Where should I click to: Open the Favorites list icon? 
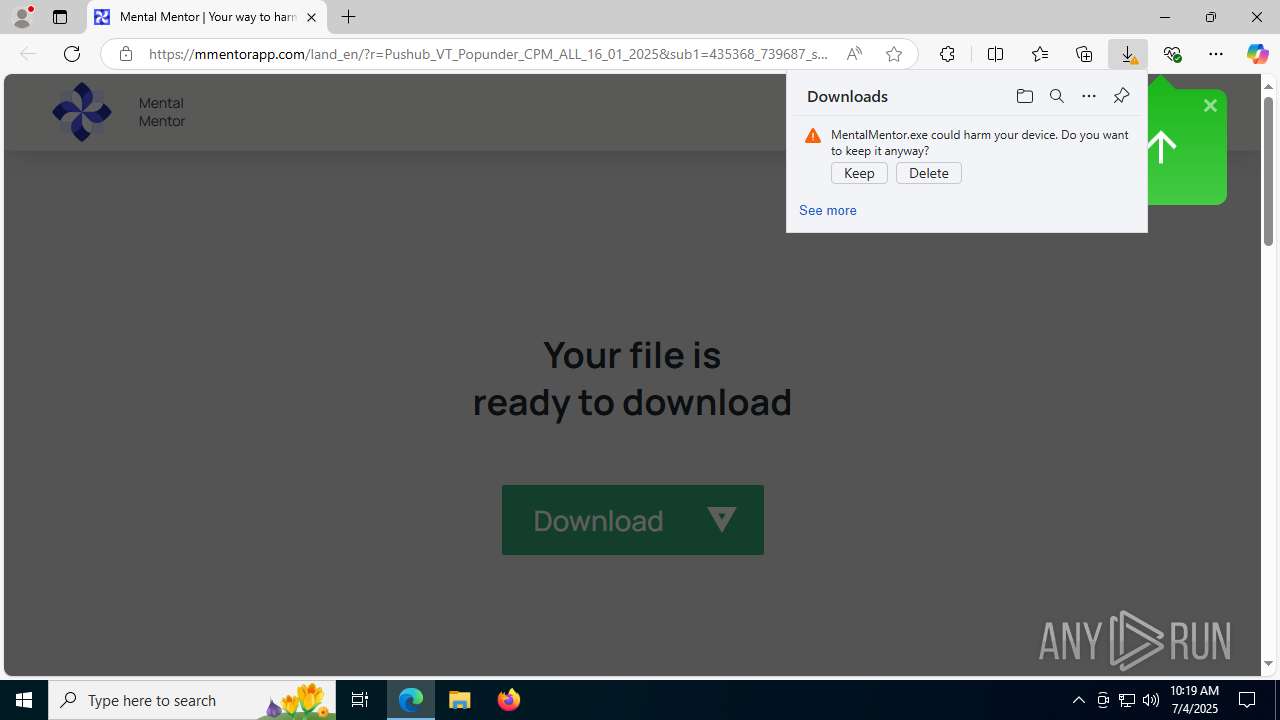coord(1039,54)
